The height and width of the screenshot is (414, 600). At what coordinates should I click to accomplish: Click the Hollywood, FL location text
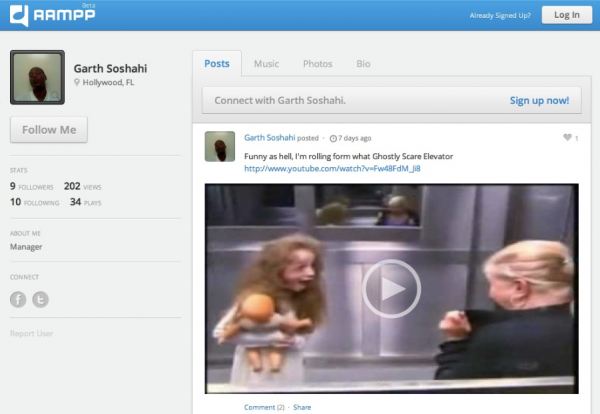click(108, 82)
